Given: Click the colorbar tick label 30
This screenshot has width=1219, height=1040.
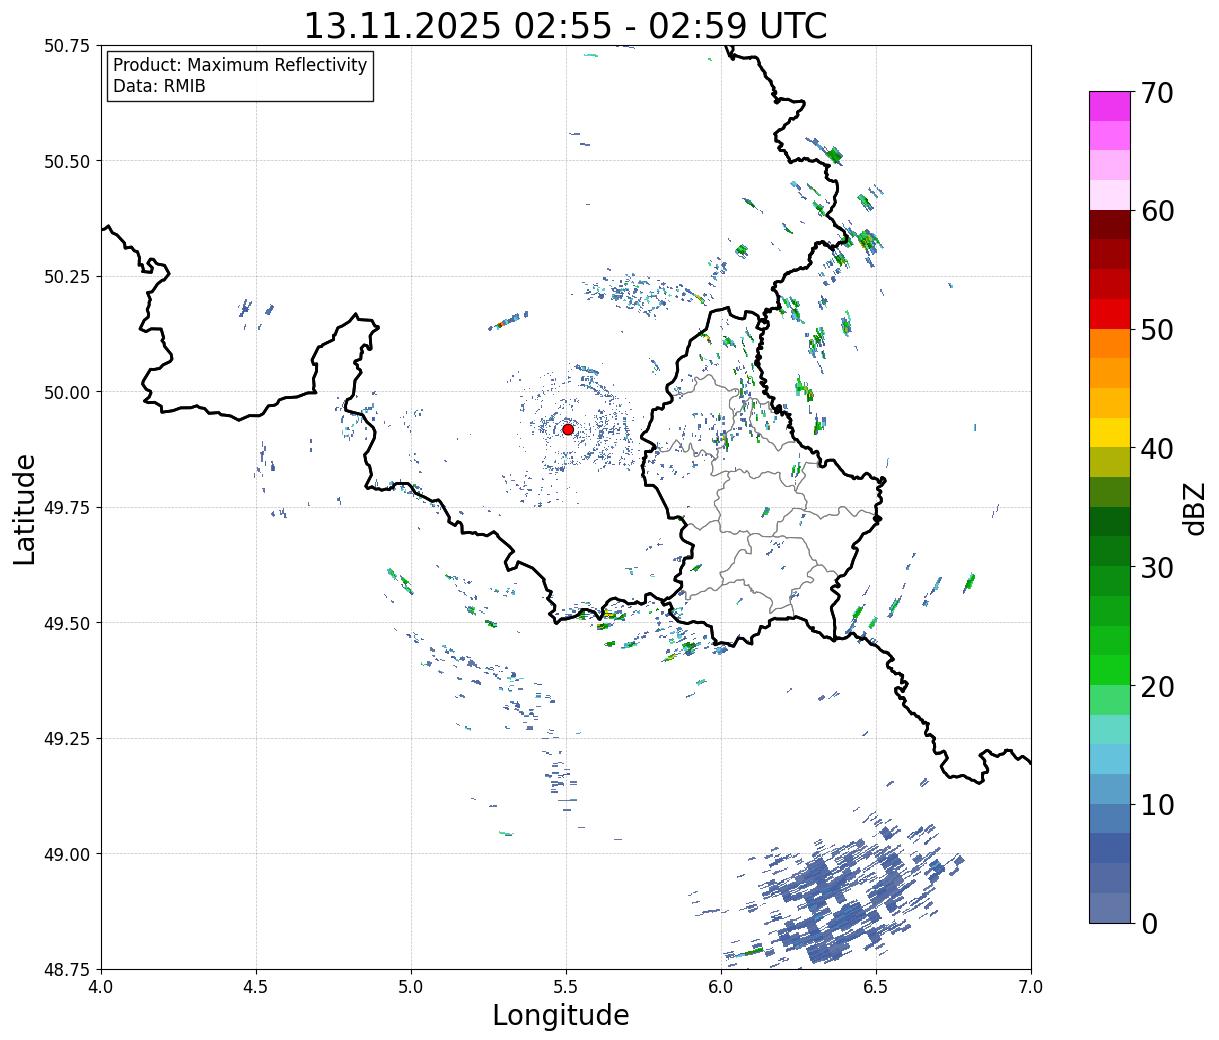Looking at the screenshot, I should (x=1156, y=567).
